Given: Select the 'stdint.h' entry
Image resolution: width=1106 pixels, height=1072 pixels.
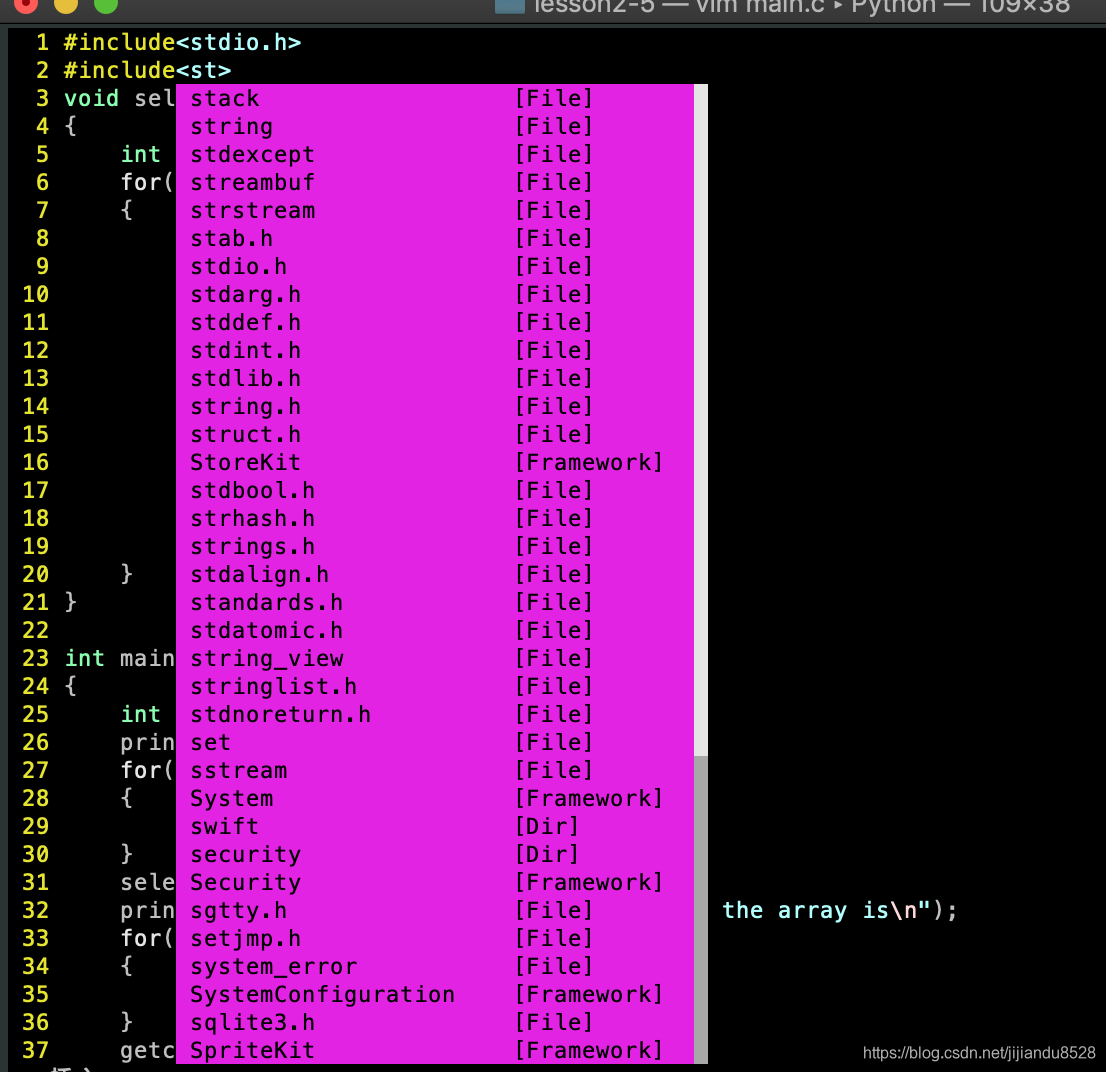Looking at the screenshot, I should (x=434, y=350).
